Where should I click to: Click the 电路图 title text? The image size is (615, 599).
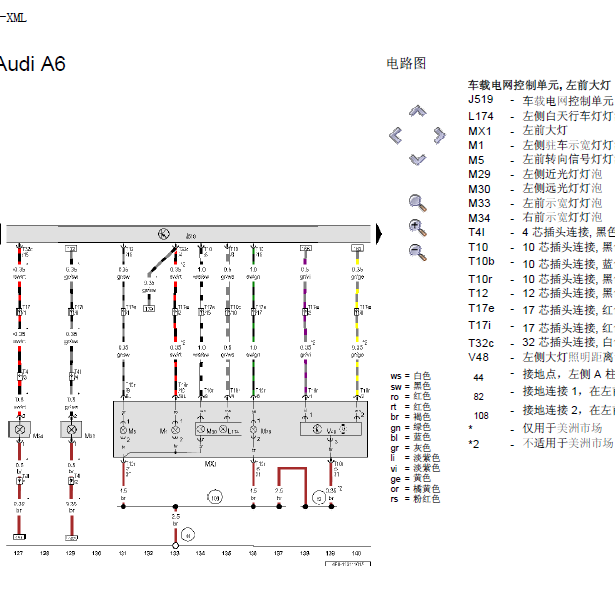(x=406, y=63)
